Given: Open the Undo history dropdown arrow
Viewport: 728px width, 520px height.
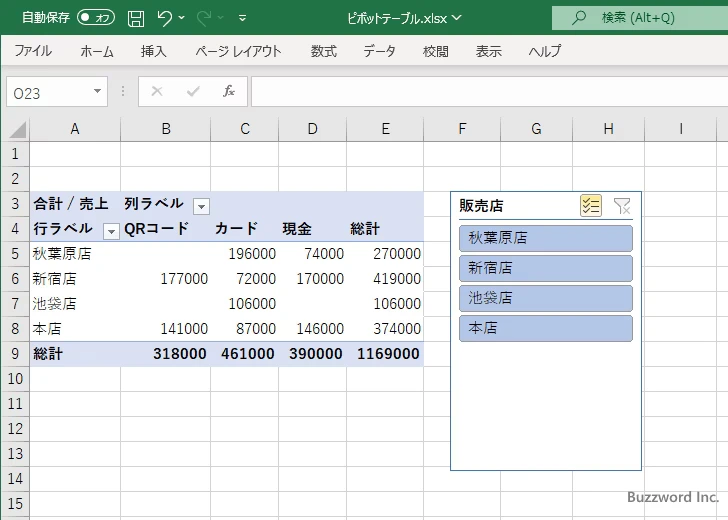Looking at the screenshot, I should click(182, 18).
